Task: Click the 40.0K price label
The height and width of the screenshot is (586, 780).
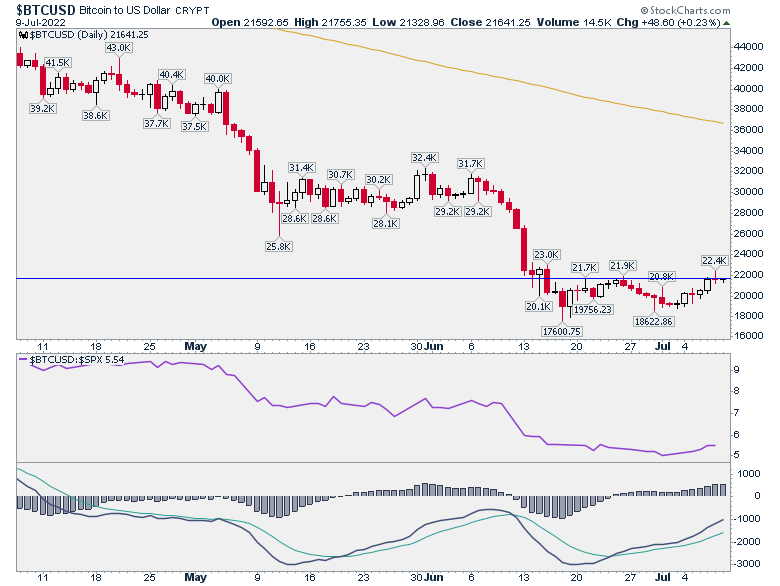Action: [218, 79]
